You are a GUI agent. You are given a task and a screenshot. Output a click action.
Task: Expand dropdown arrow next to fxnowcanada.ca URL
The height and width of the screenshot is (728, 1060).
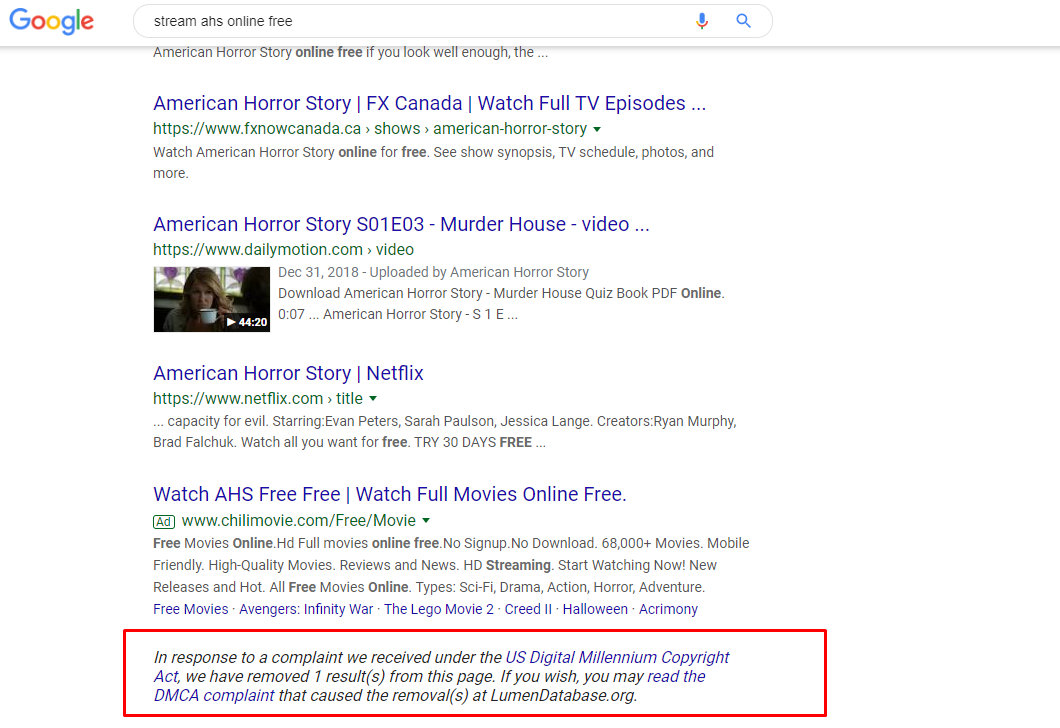pos(597,129)
